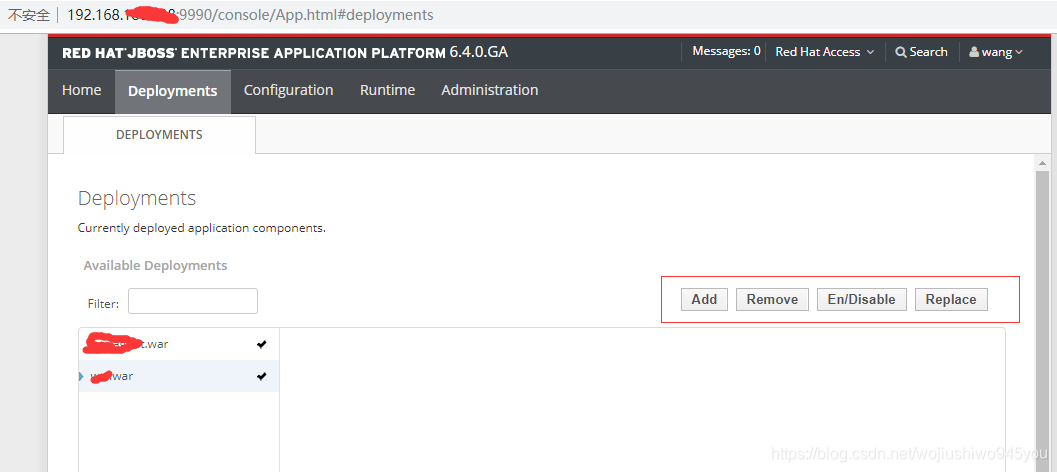The width and height of the screenshot is (1057, 472).
Task: Open the wang user menu
Action: pos(996,52)
